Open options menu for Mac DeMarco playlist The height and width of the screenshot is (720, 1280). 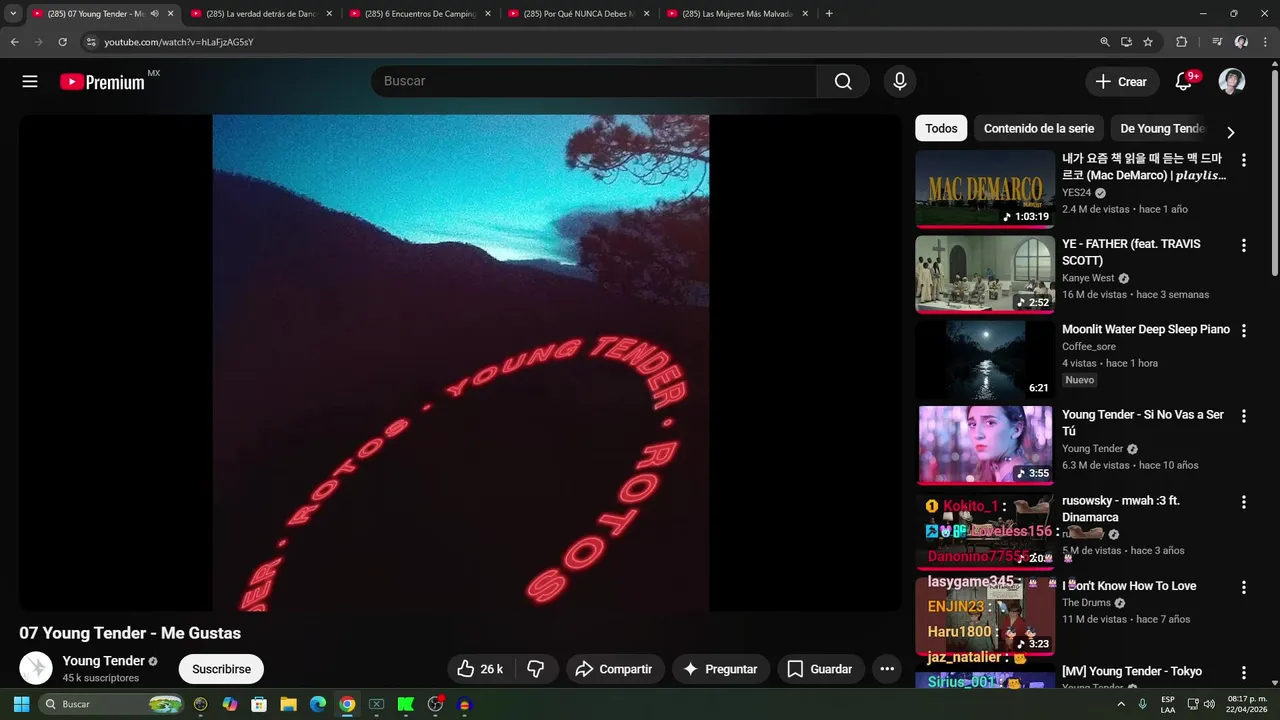[x=1244, y=160]
